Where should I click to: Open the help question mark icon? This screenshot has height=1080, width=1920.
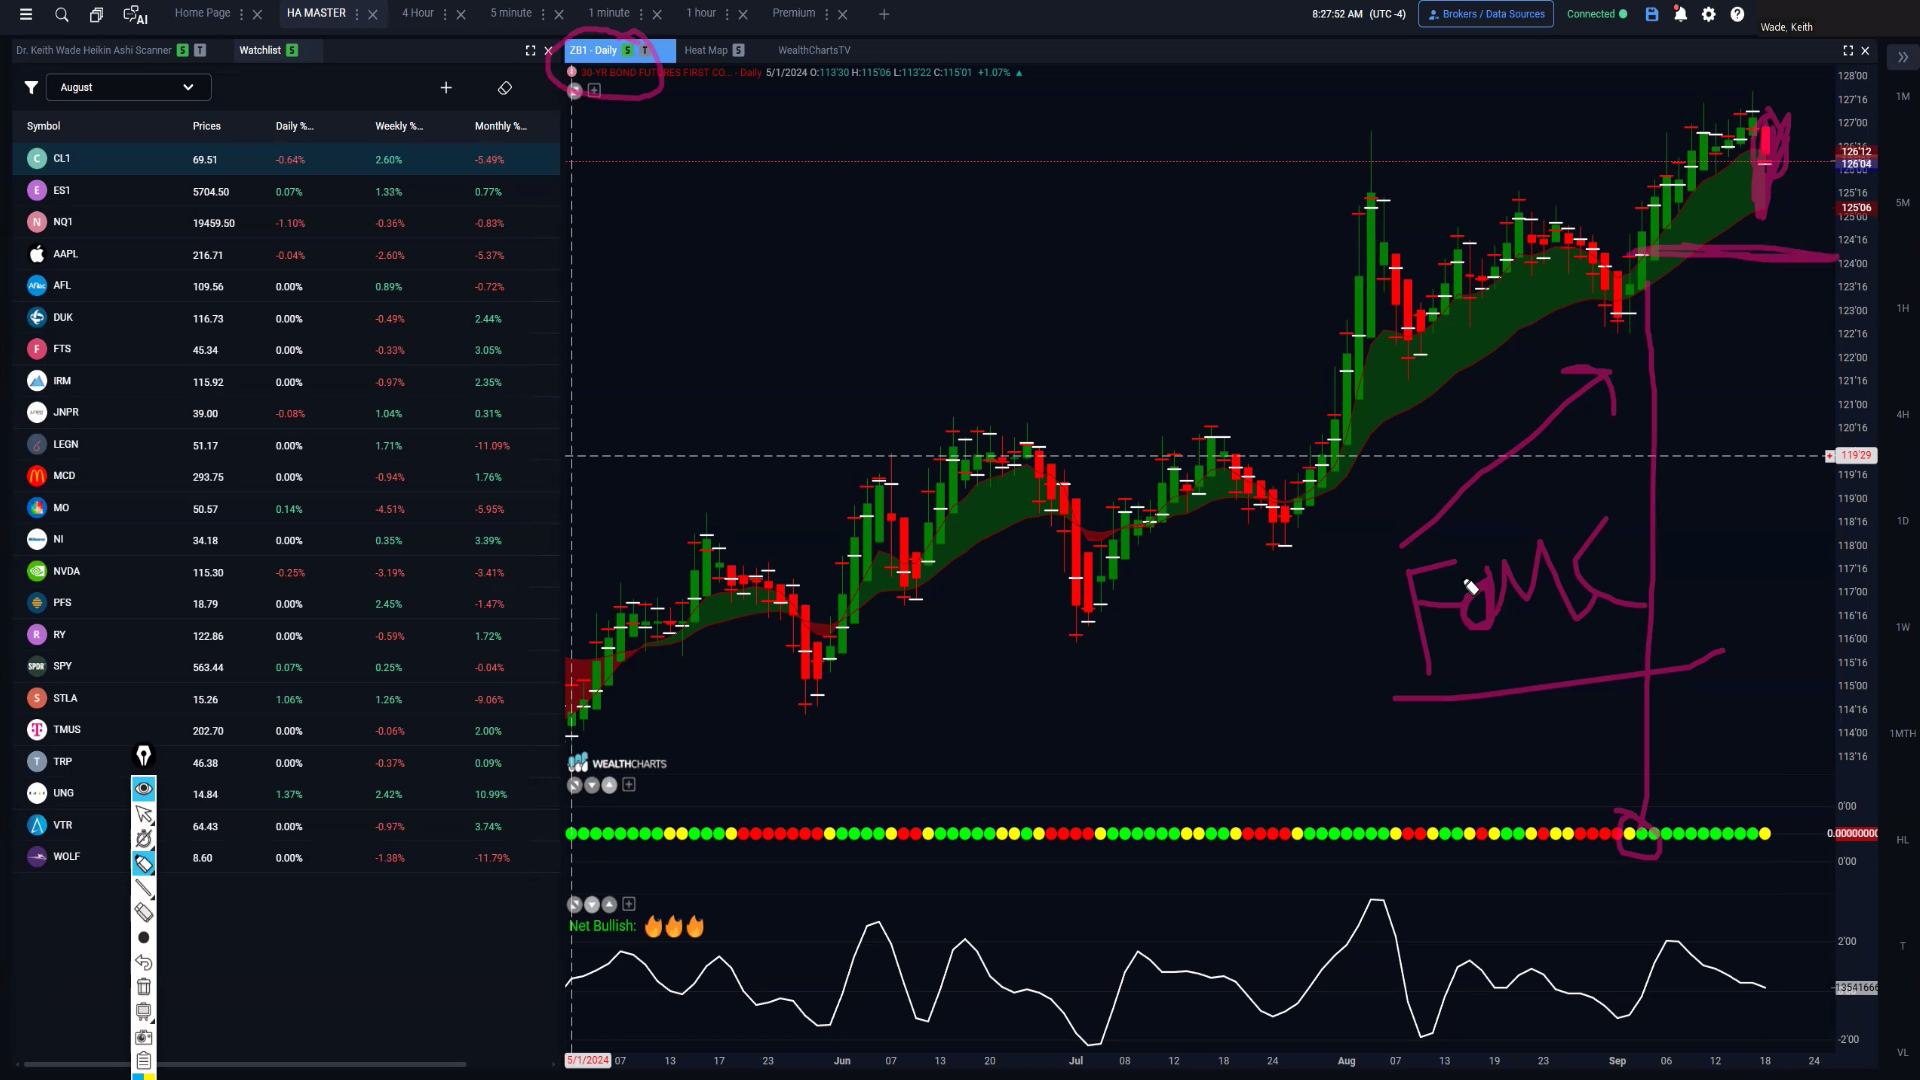[x=1737, y=14]
